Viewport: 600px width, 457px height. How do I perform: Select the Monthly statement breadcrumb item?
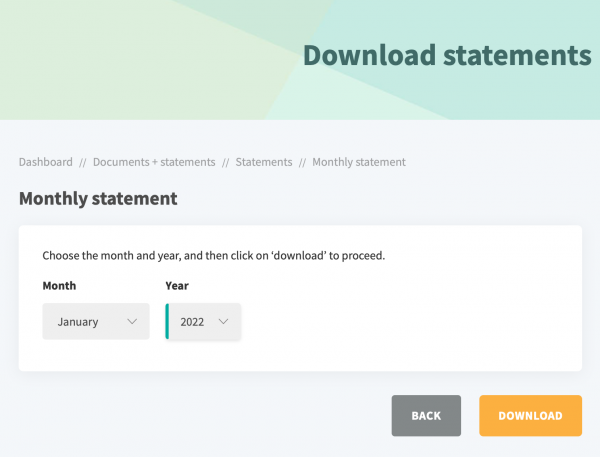(x=359, y=162)
